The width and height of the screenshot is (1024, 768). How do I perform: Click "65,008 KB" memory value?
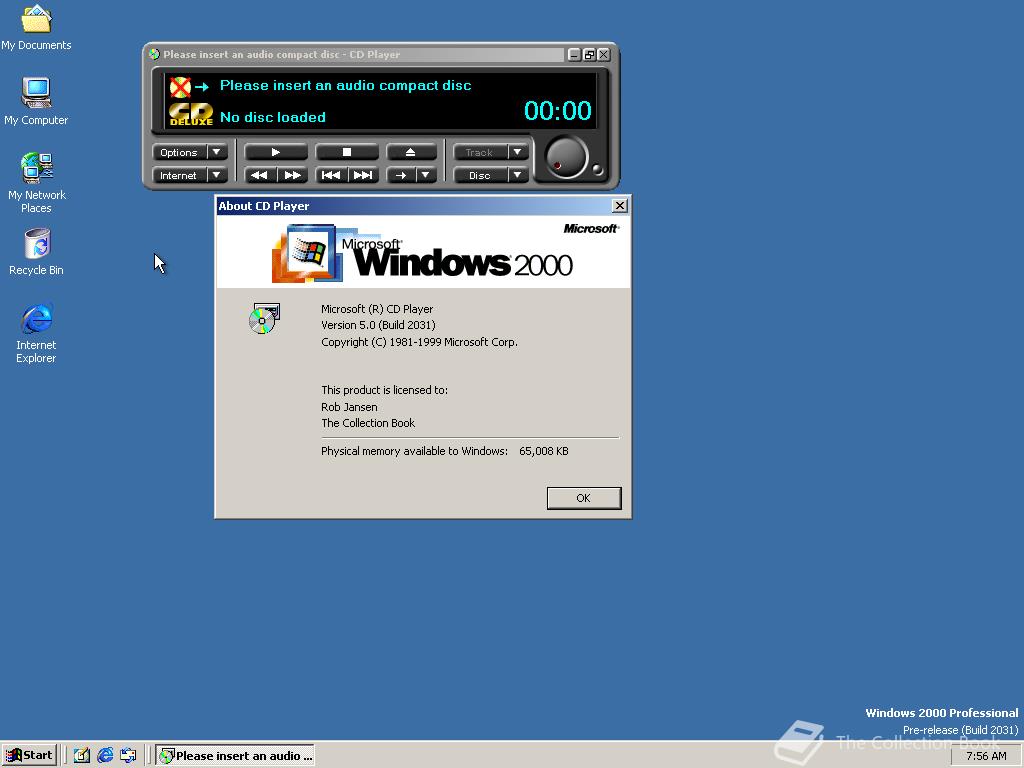click(543, 451)
